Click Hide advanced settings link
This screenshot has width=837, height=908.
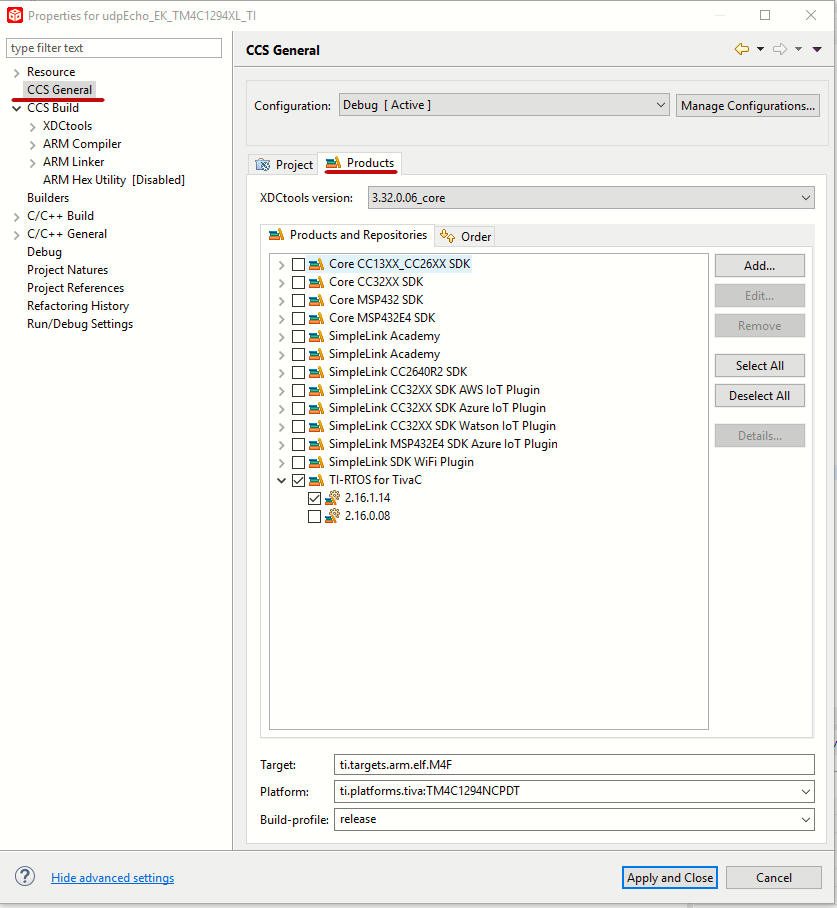(112, 877)
